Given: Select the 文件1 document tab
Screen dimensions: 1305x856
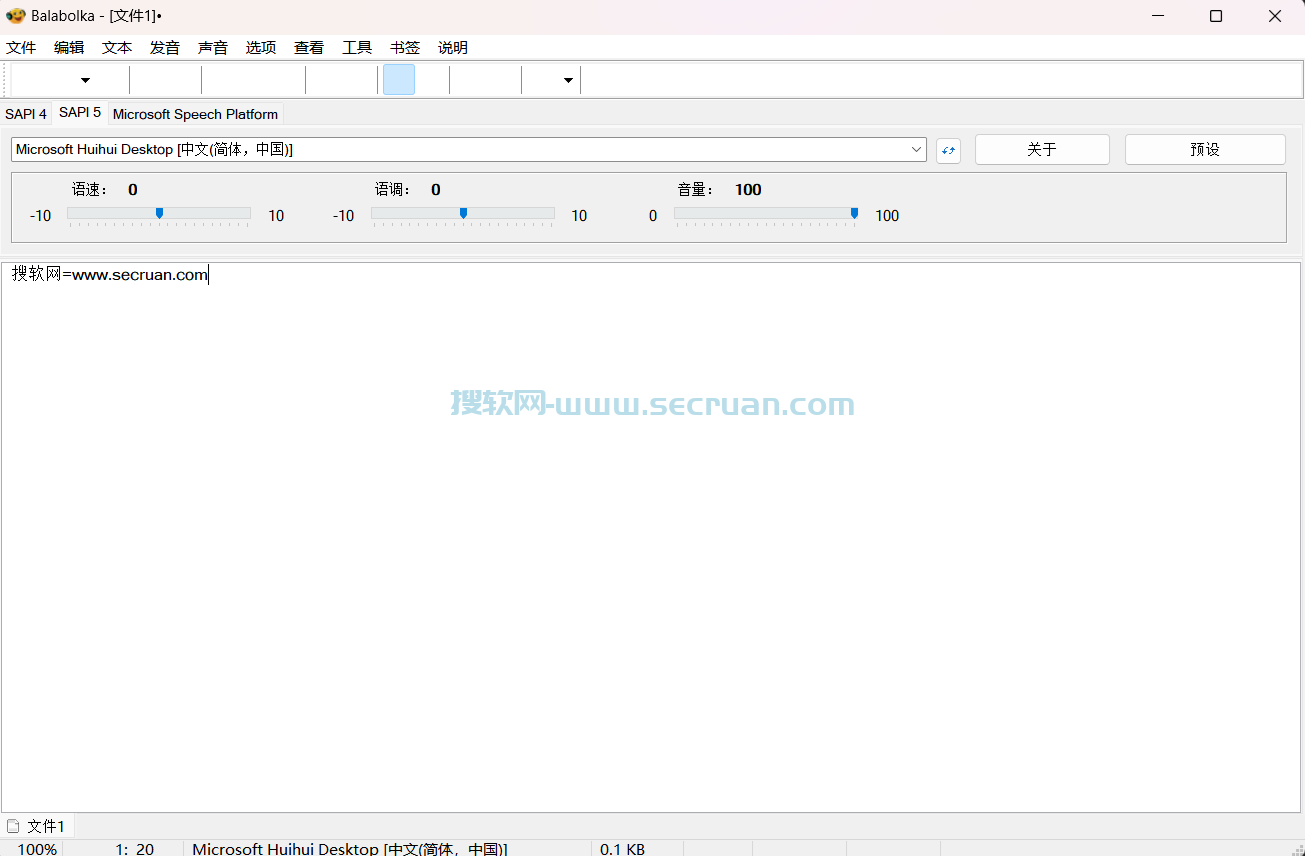Looking at the screenshot, I should tap(37, 826).
